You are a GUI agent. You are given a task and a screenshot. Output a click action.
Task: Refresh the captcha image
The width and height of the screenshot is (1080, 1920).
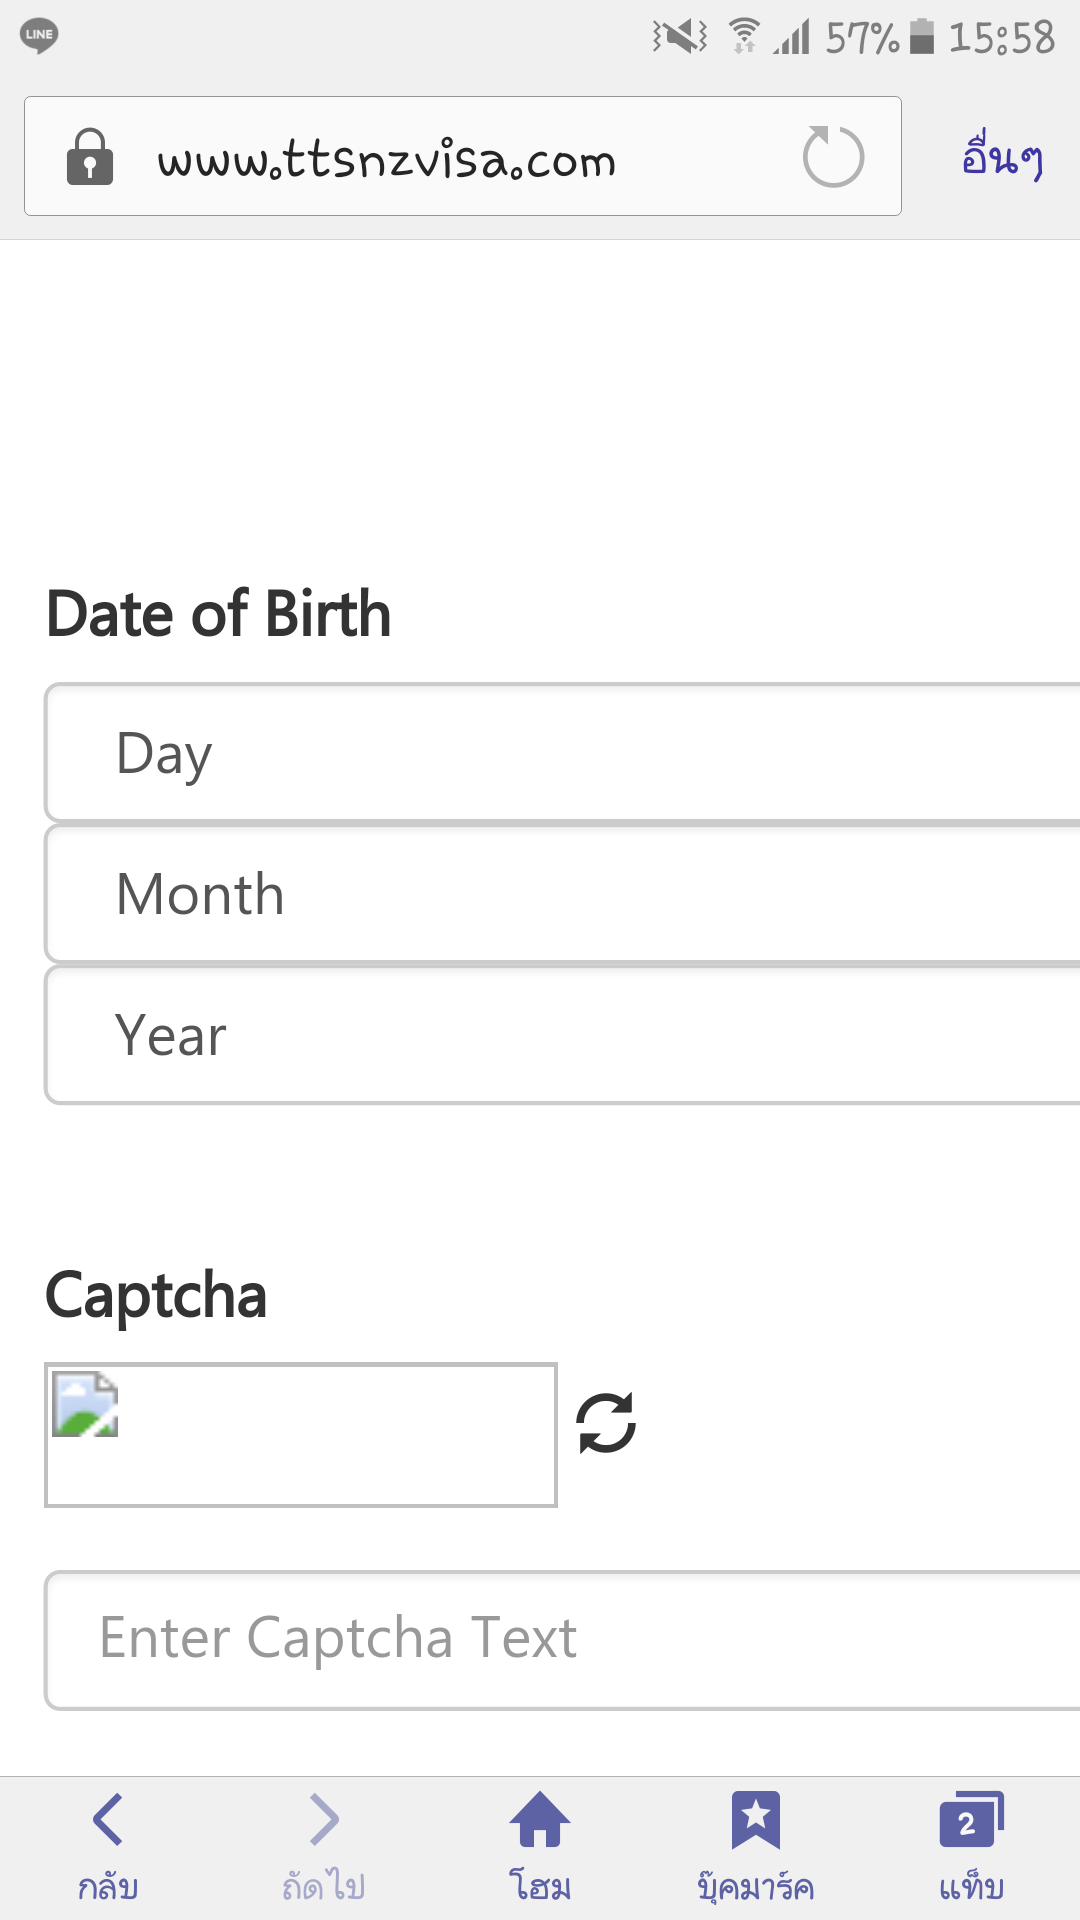[x=606, y=1422]
